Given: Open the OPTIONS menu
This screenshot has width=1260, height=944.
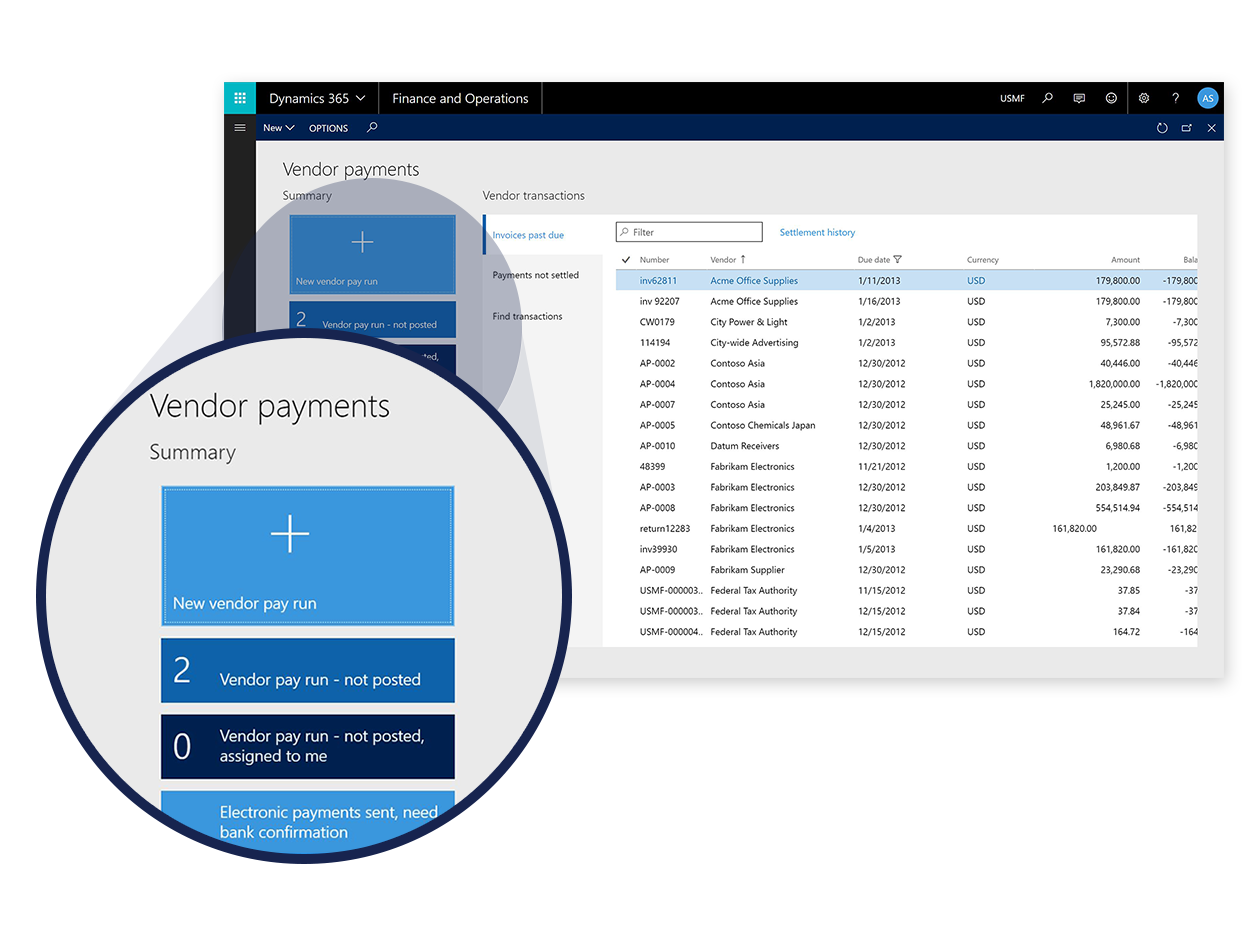Looking at the screenshot, I should point(328,128).
